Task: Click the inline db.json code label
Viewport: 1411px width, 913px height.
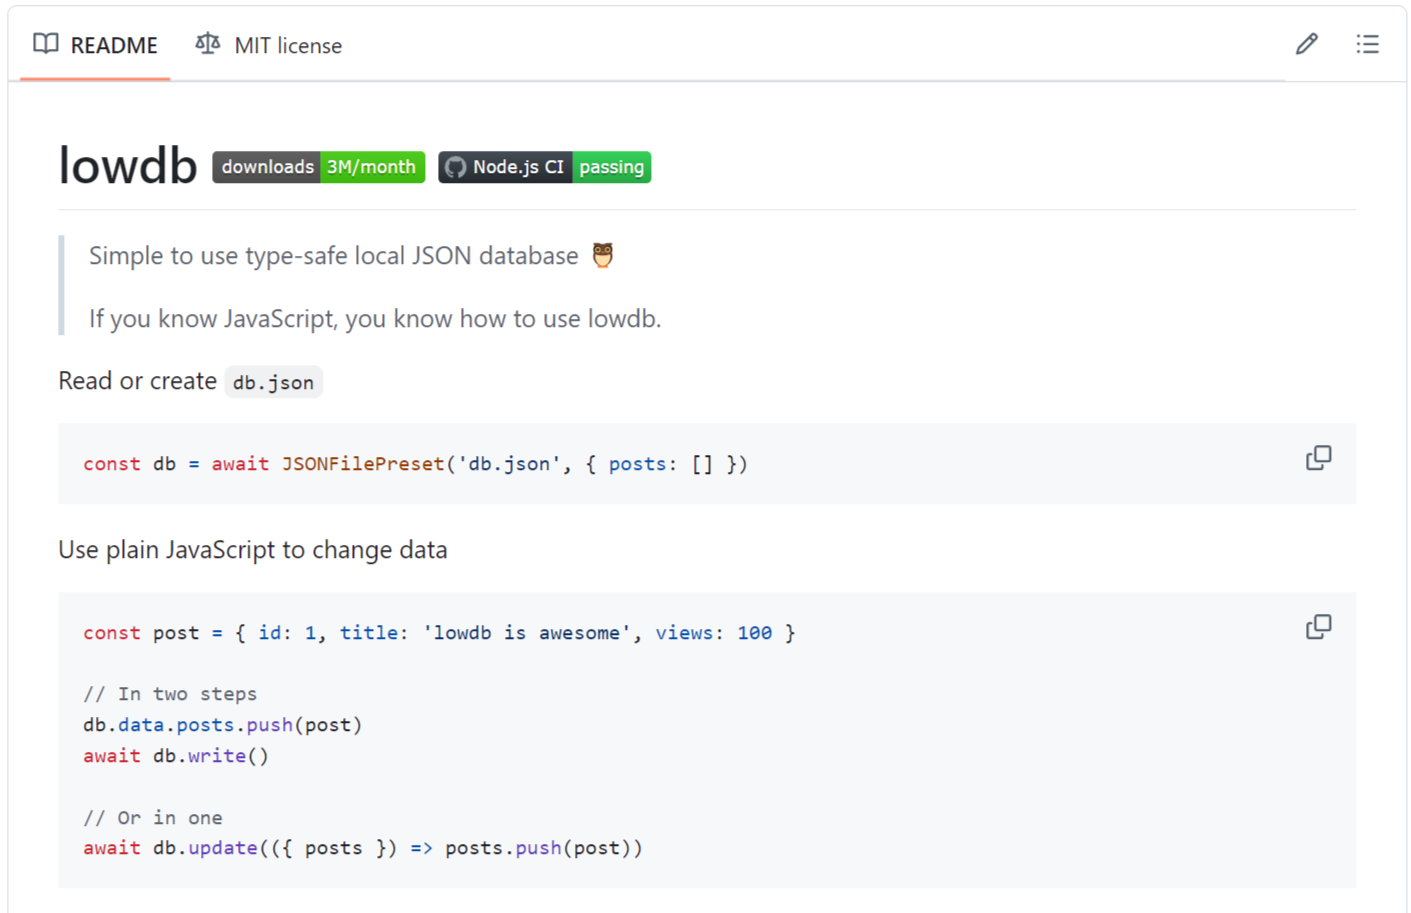Action: pos(273,382)
